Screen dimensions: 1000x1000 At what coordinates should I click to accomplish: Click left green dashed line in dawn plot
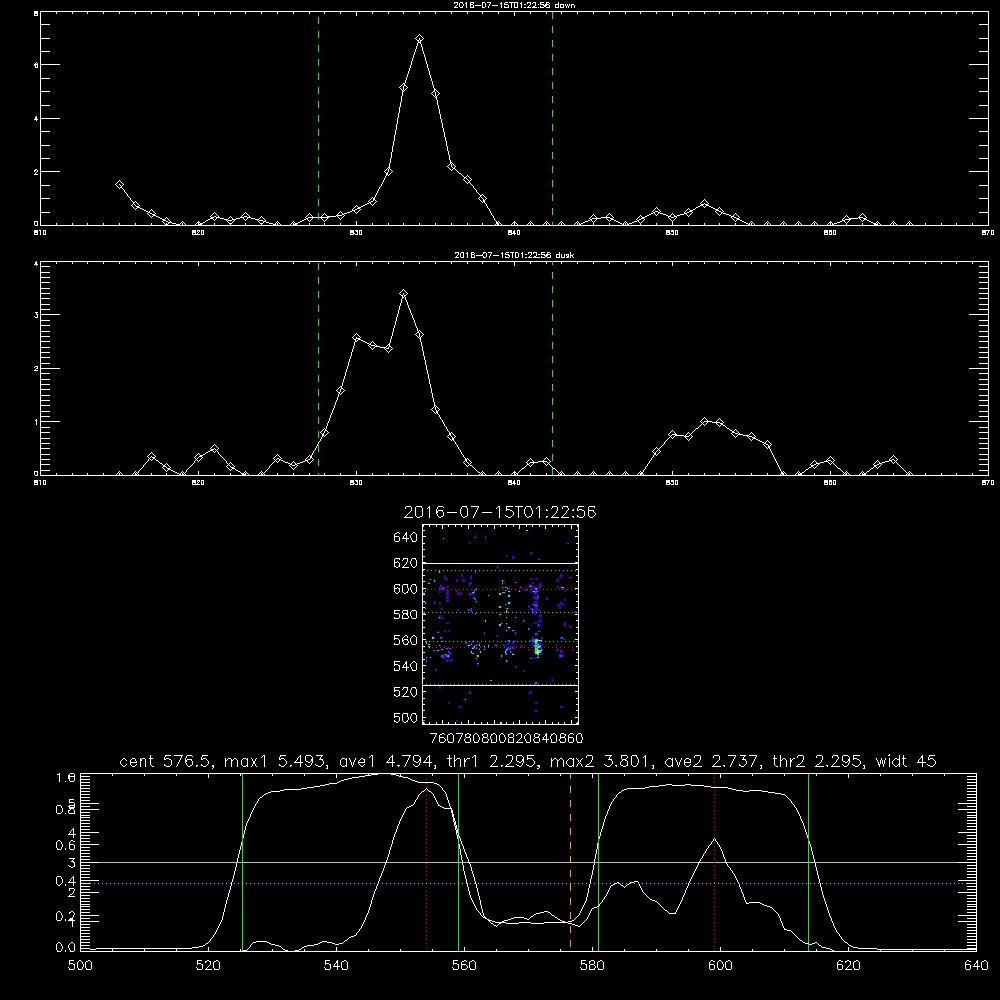tap(318, 119)
